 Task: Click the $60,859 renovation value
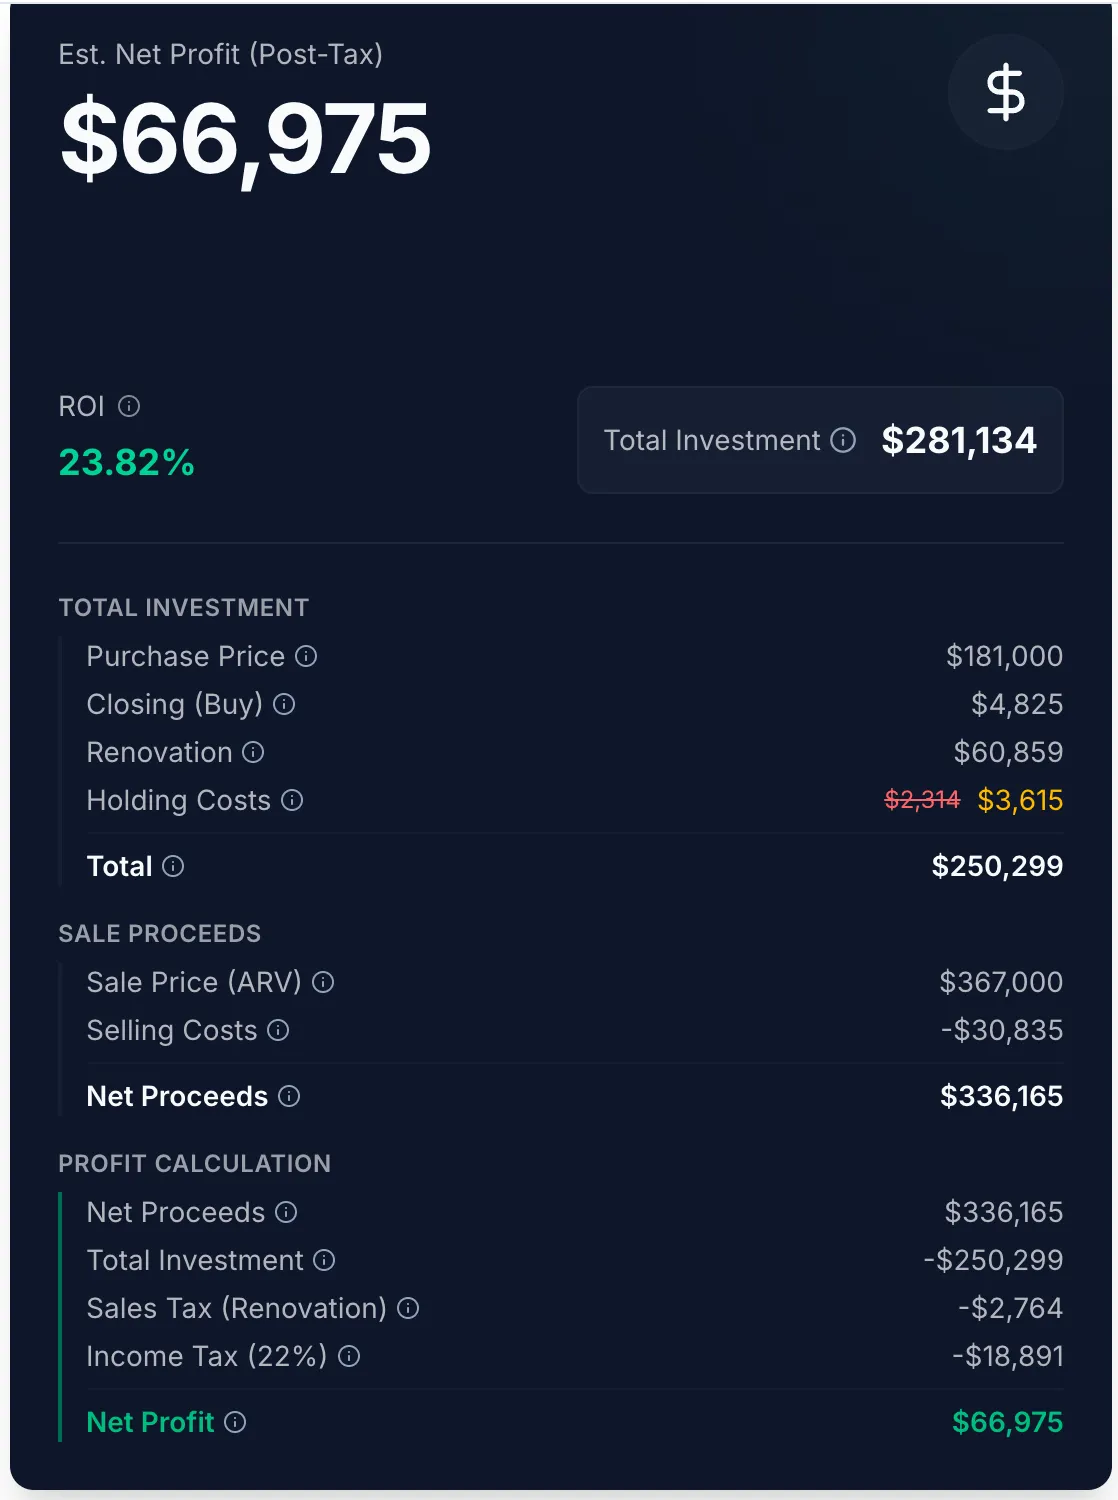pos(1008,752)
